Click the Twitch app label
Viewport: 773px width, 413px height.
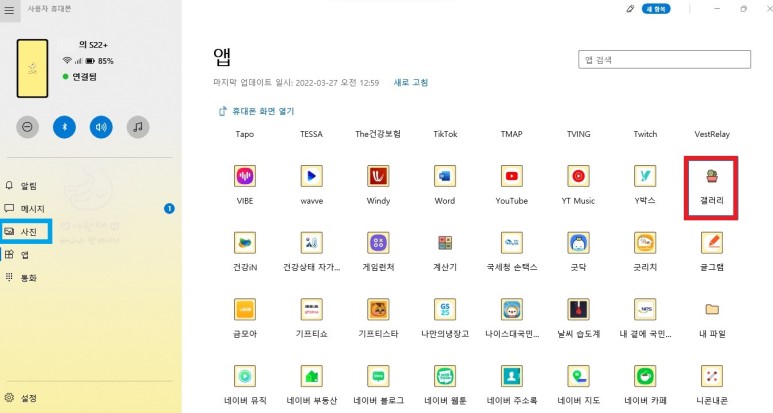pos(645,134)
